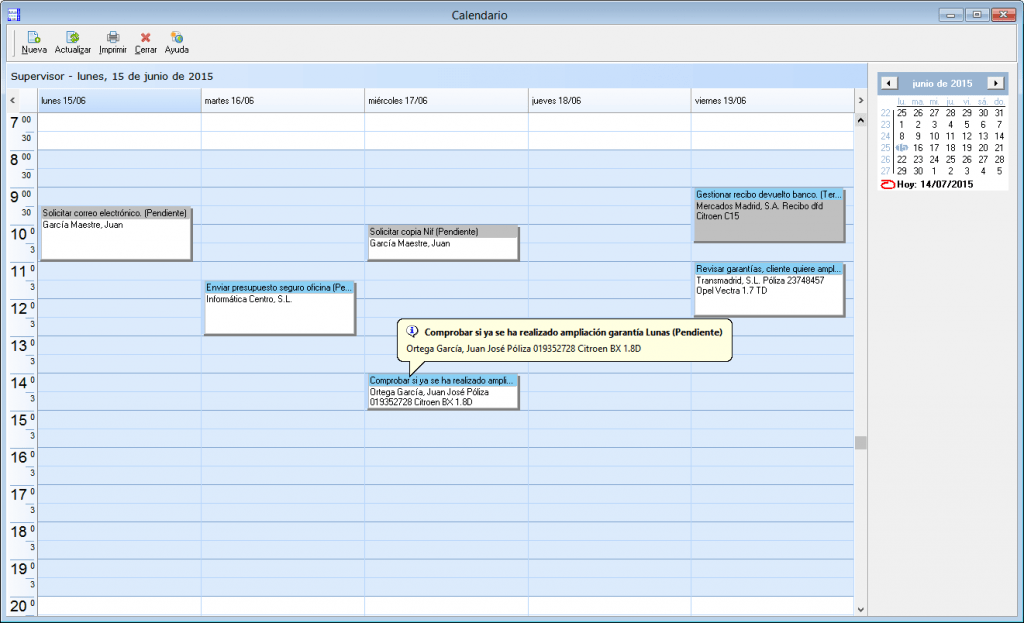Click the vertical scrollbar thumb
1024x623 pixels.
coord(860,442)
